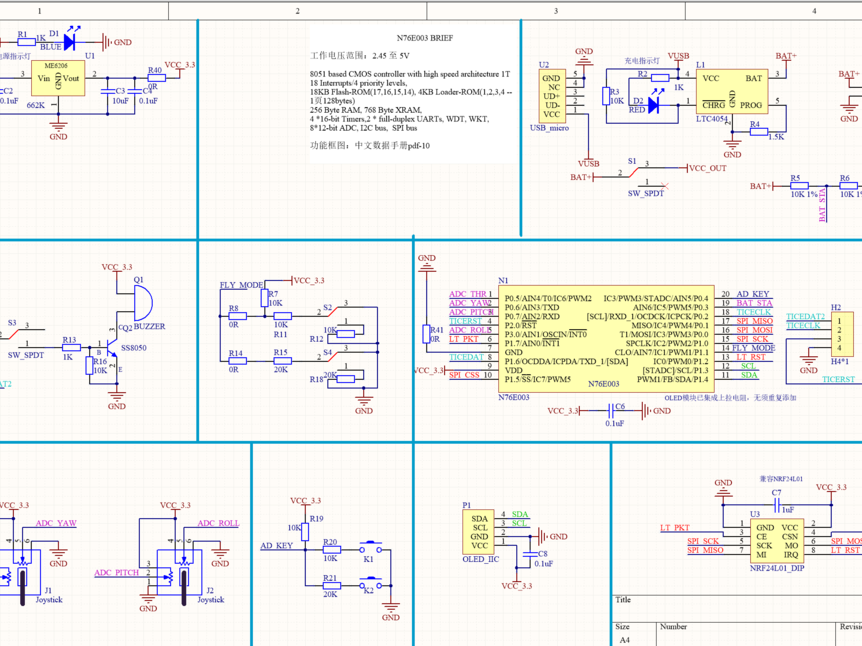Select capacitor C7 1uF
The height and width of the screenshot is (646, 862).
tap(777, 505)
